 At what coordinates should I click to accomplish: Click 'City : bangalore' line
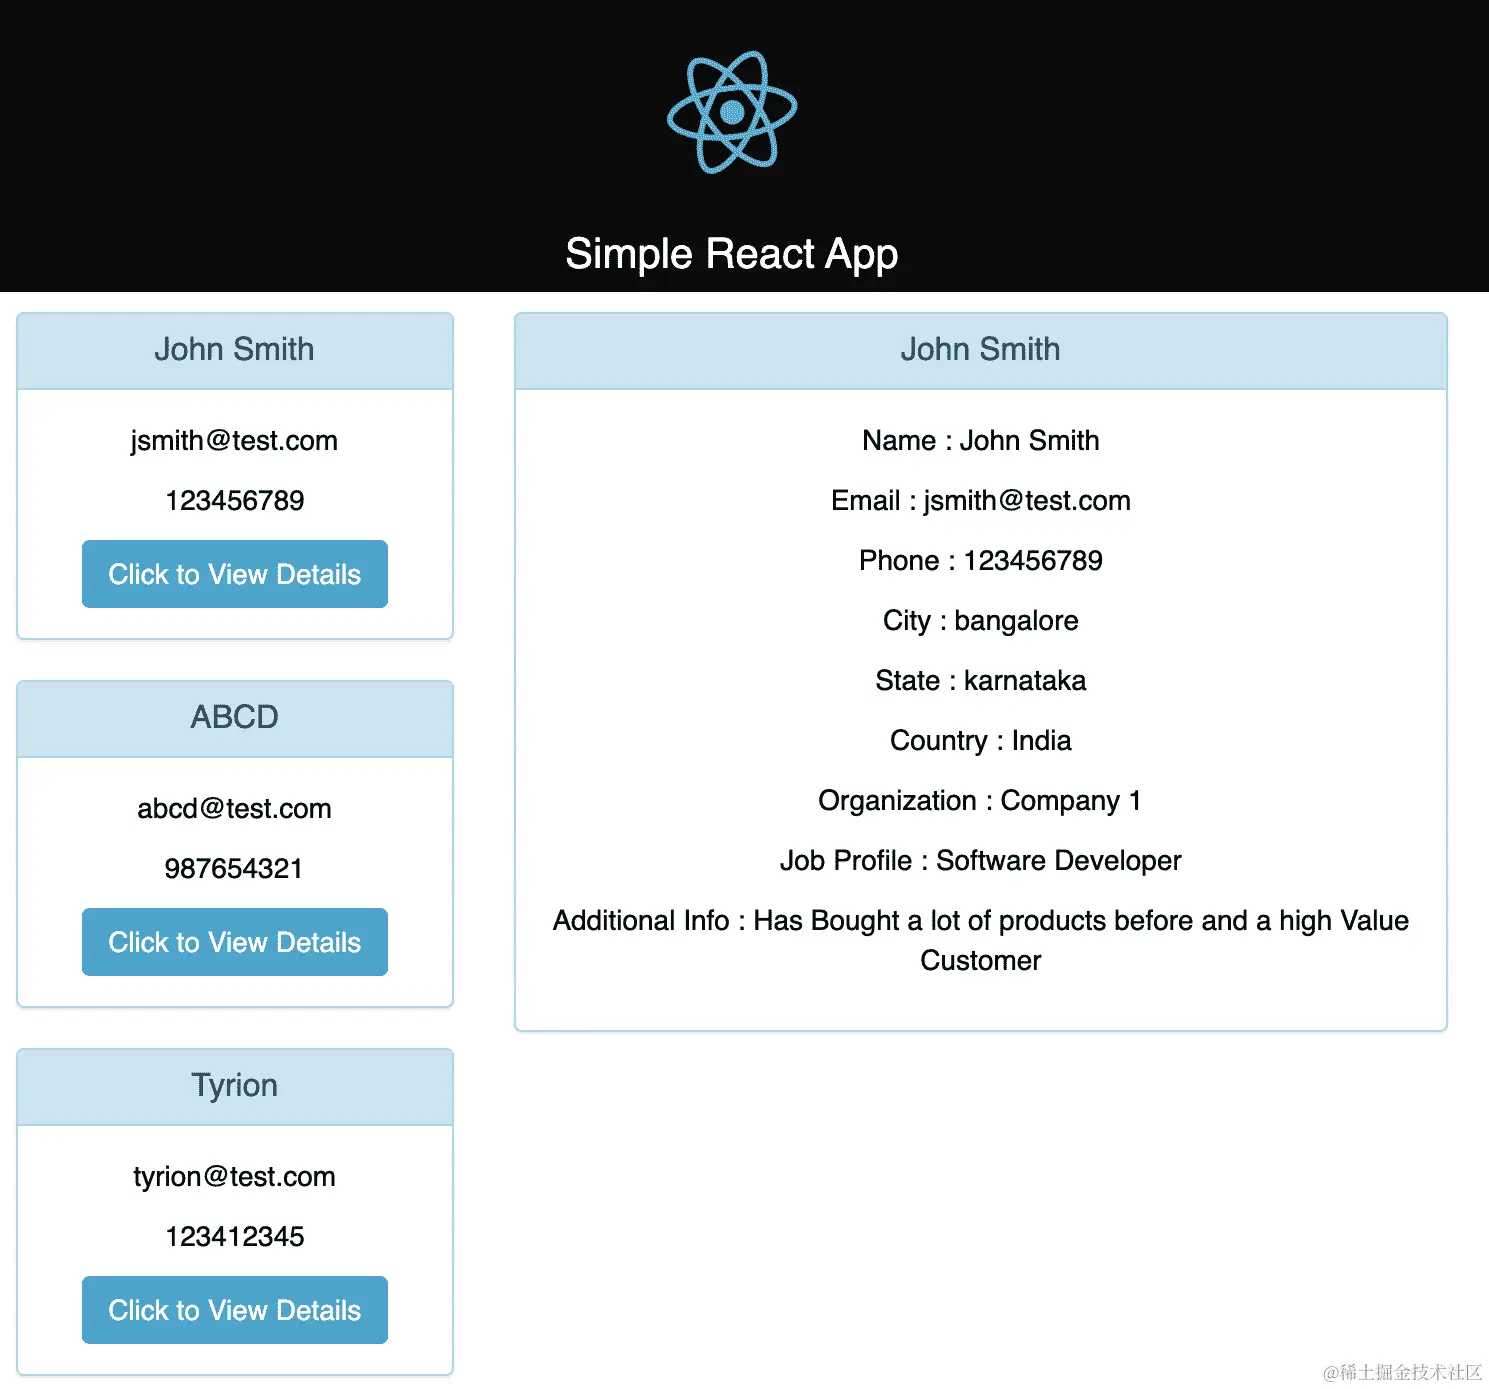pyautogui.click(x=981, y=621)
